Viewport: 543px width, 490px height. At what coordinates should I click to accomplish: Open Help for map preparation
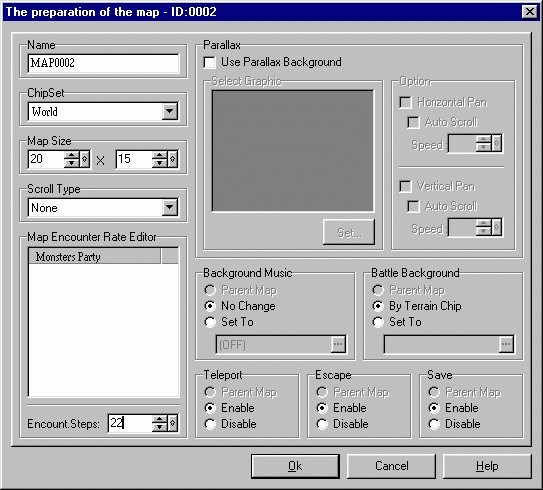click(487, 466)
